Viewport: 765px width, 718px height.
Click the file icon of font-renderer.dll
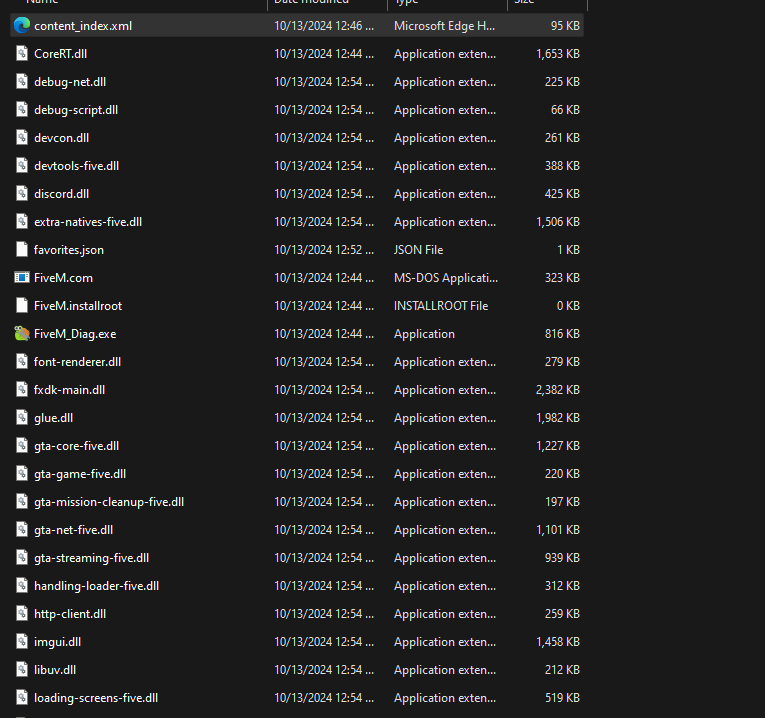pos(22,361)
